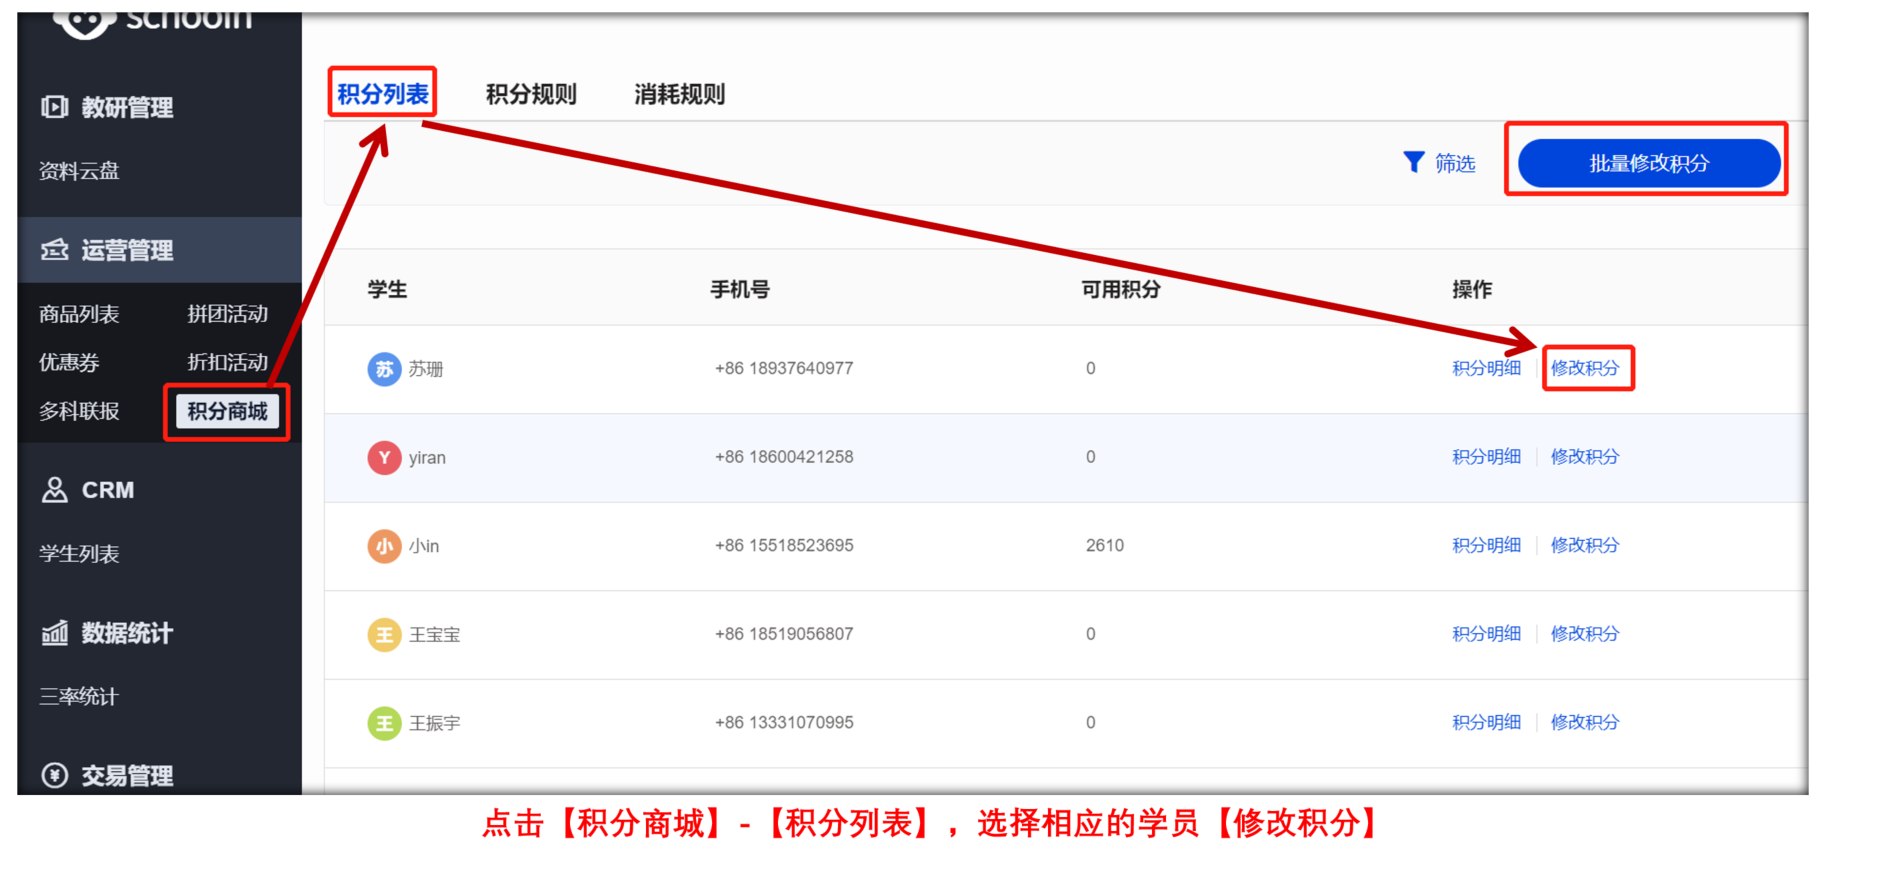Open 多科联报 in the sidebar
This screenshot has height=872, width=1892.
[79, 411]
